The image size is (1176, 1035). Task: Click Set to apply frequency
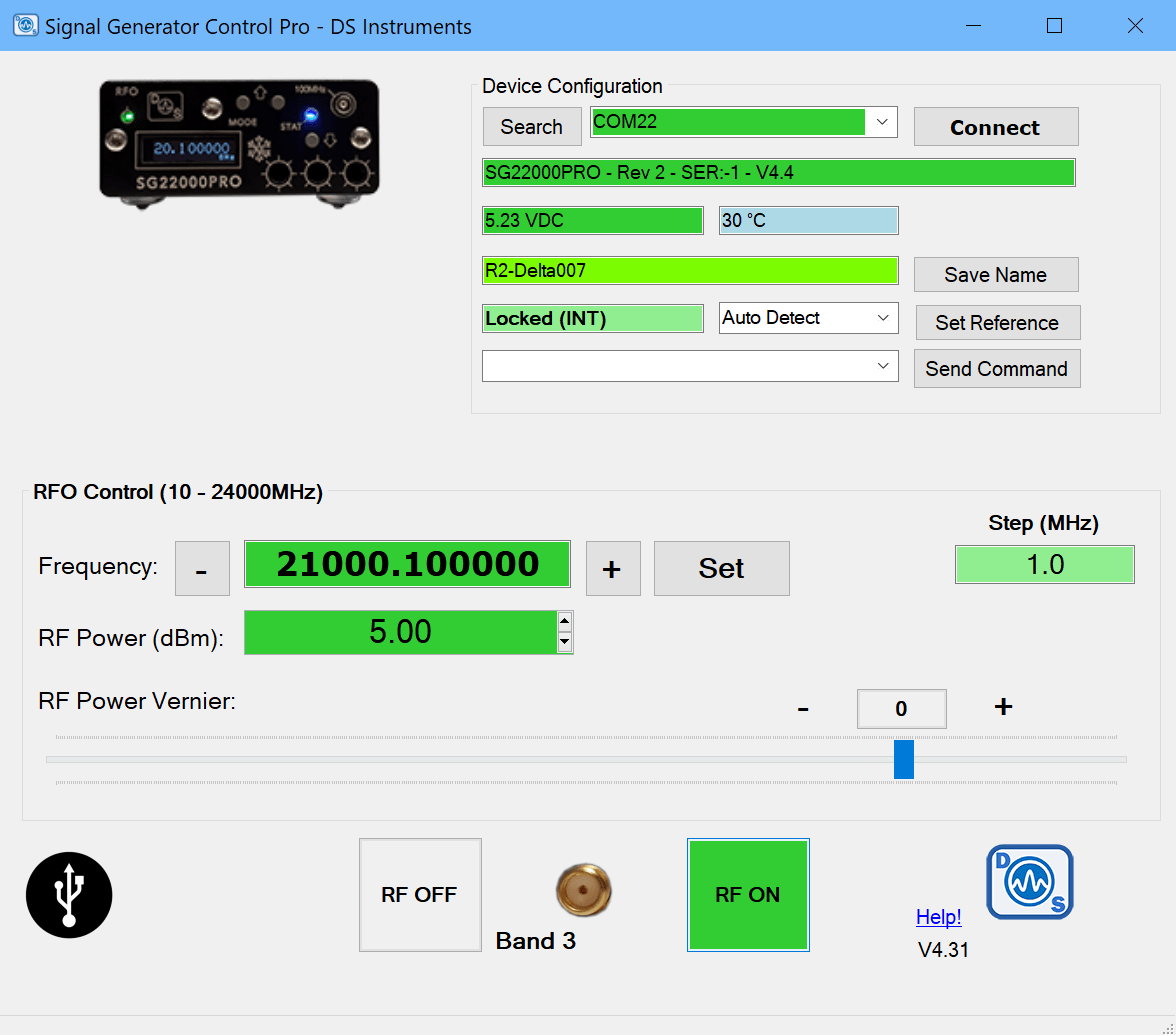[x=722, y=568]
